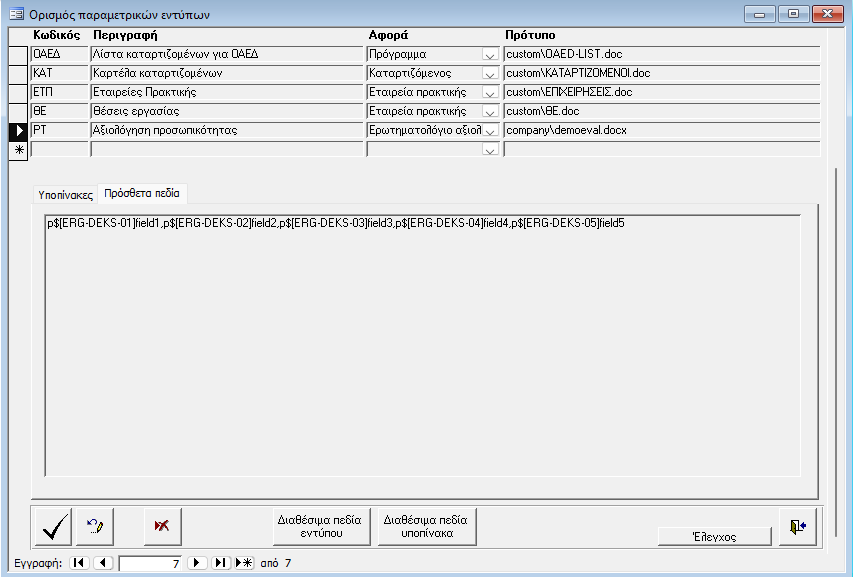Create new record with asterisk navigation button
Image resolution: width=853 pixels, height=577 pixels.
point(243,563)
